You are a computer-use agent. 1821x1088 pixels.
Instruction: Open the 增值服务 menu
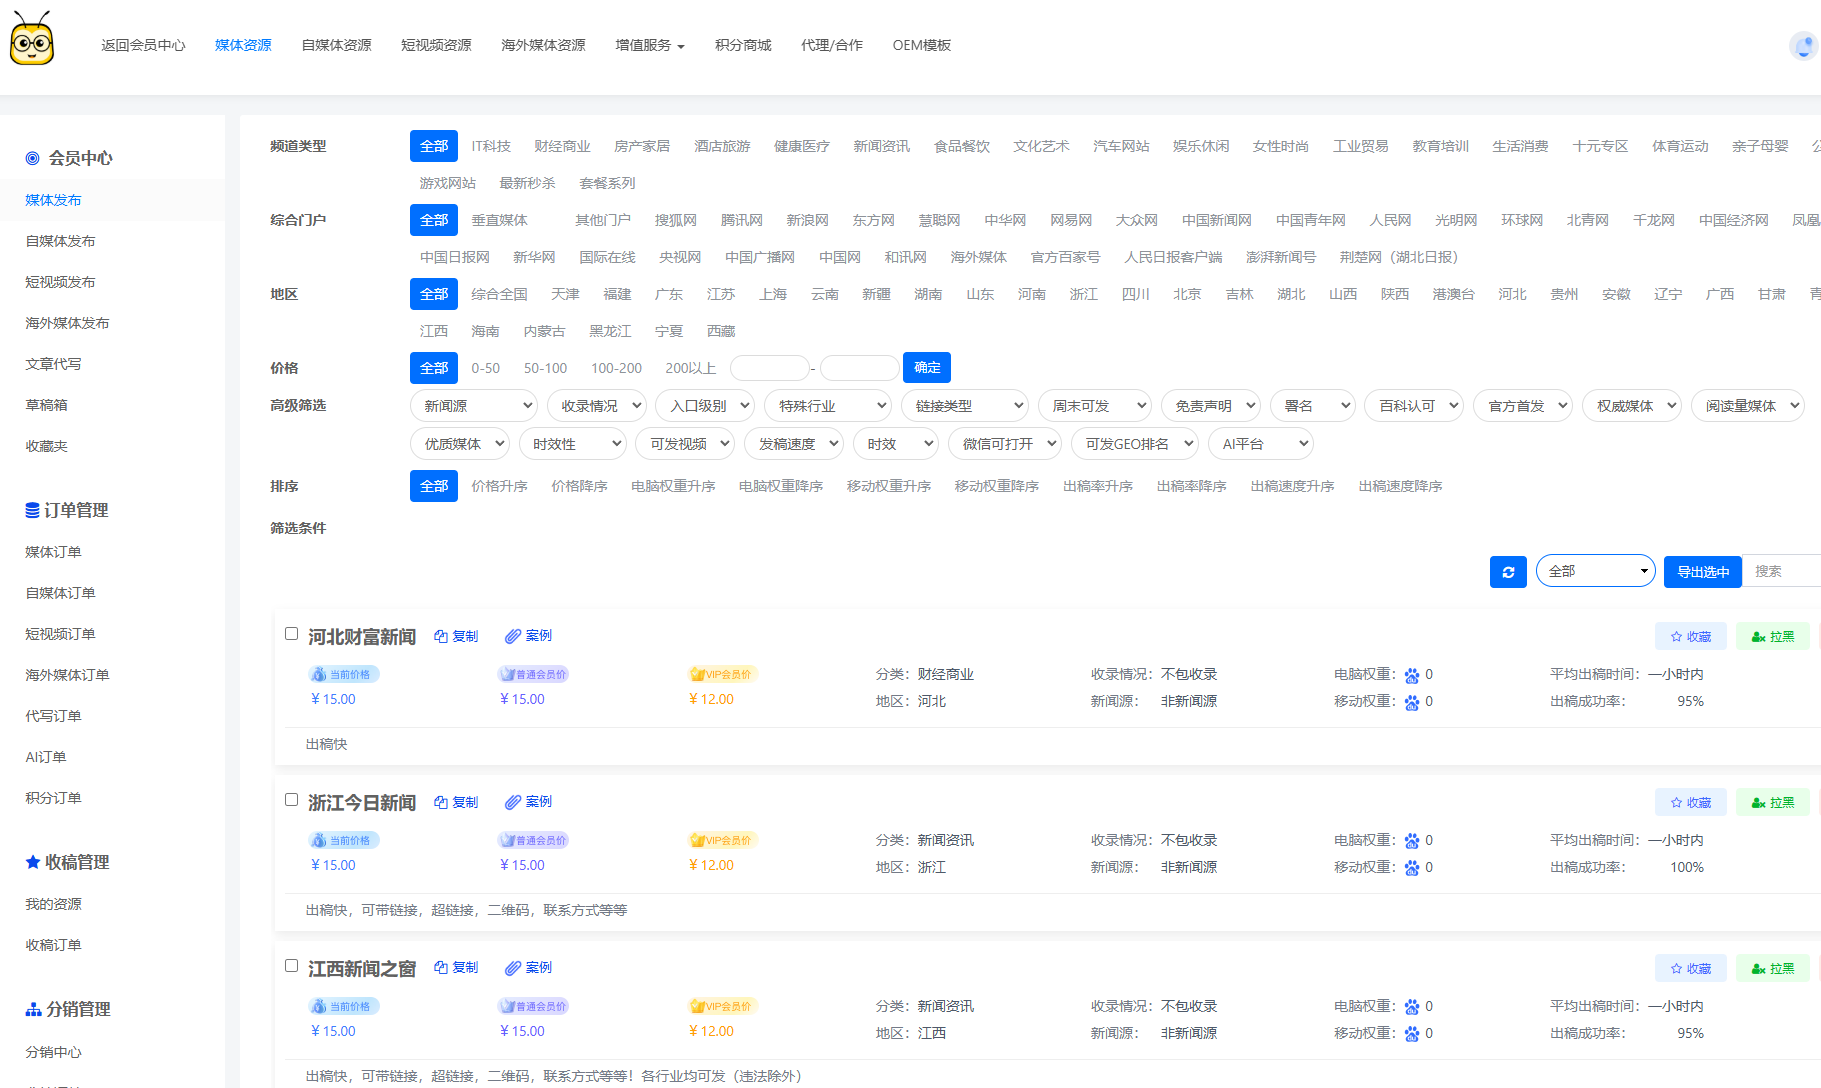[x=650, y=45]
